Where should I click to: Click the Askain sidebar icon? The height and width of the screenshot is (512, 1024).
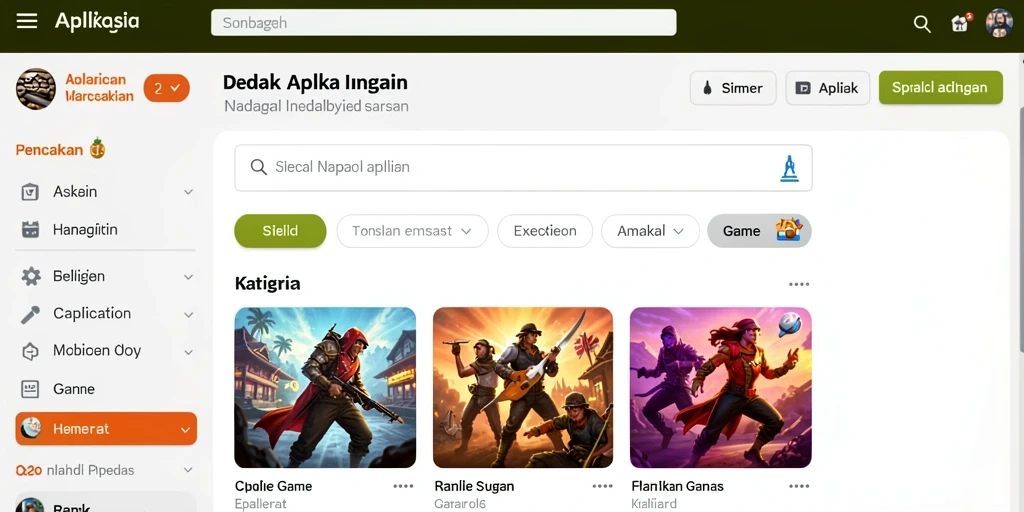(31, 192)
